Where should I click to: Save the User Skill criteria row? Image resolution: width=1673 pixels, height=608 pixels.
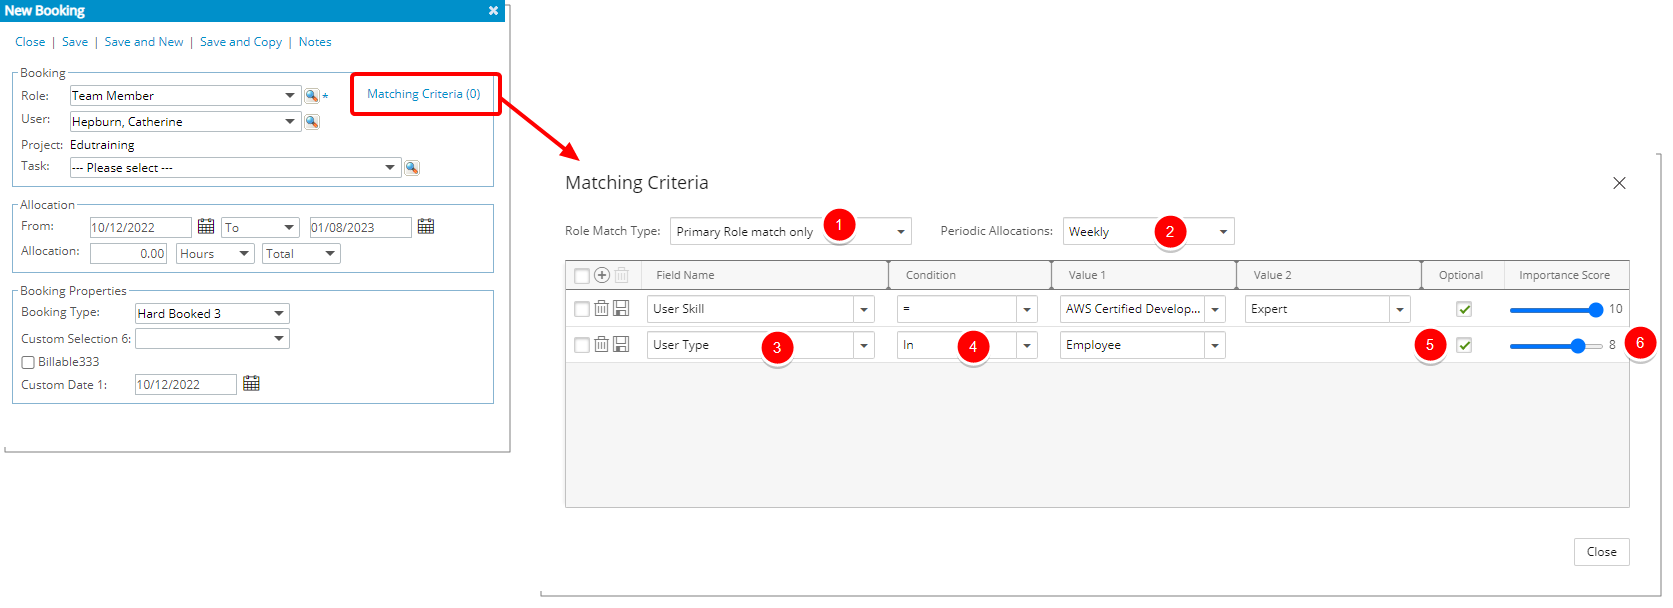click(x=621, y=309)
